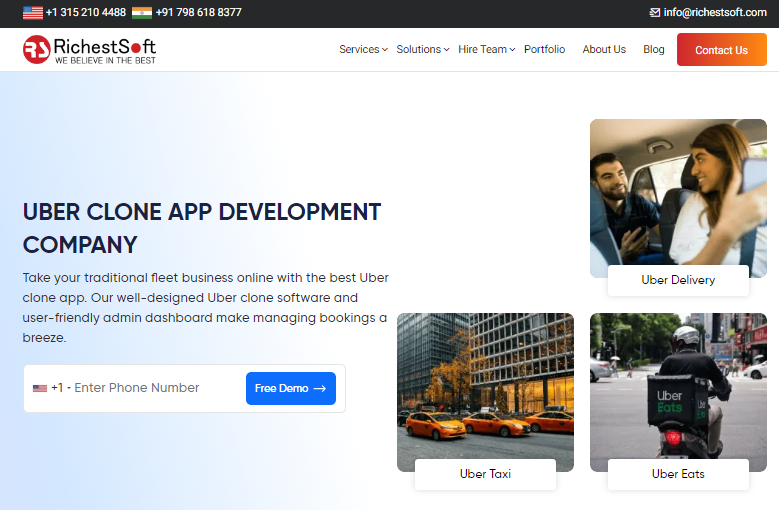Select the Uber Taxi image card
The height and width of the screenshot is (510, 779).
click(x=485, y=393)
